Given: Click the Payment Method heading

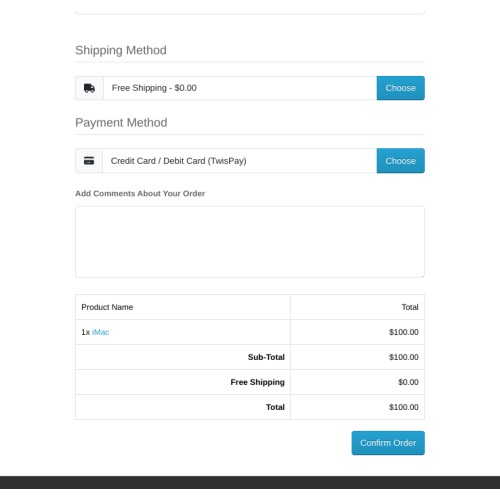Looking at the screenshot, I should point(121,123).
